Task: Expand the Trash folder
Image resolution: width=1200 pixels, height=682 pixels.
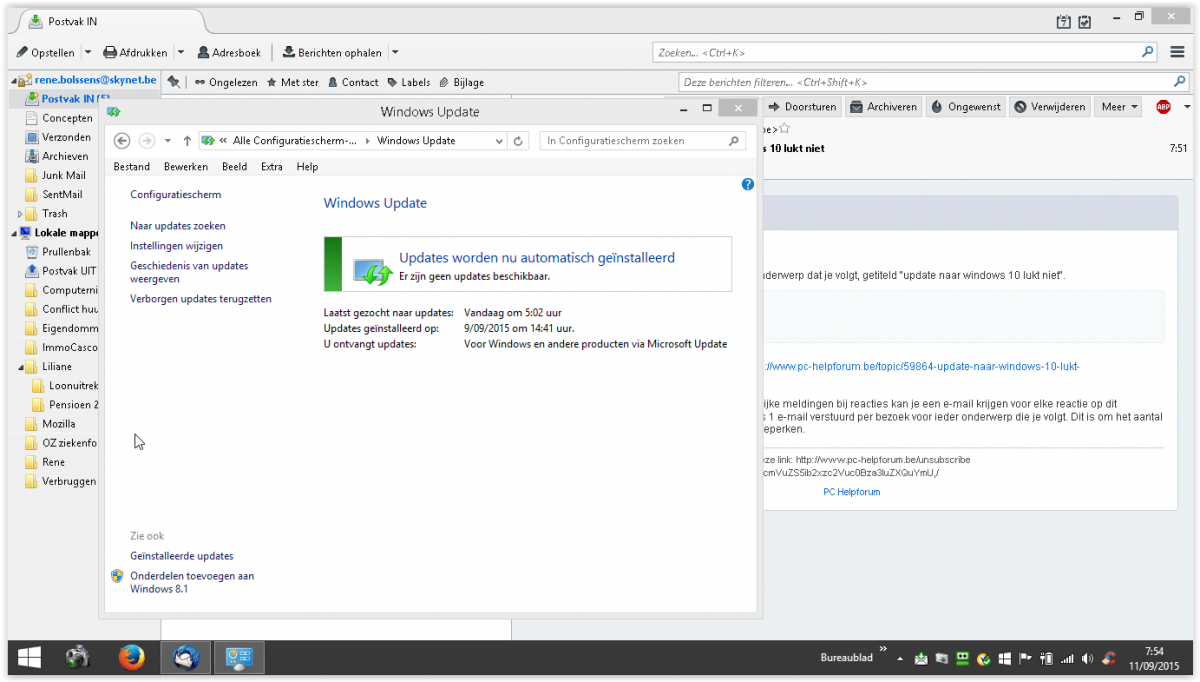Action: tap(21, 214)
